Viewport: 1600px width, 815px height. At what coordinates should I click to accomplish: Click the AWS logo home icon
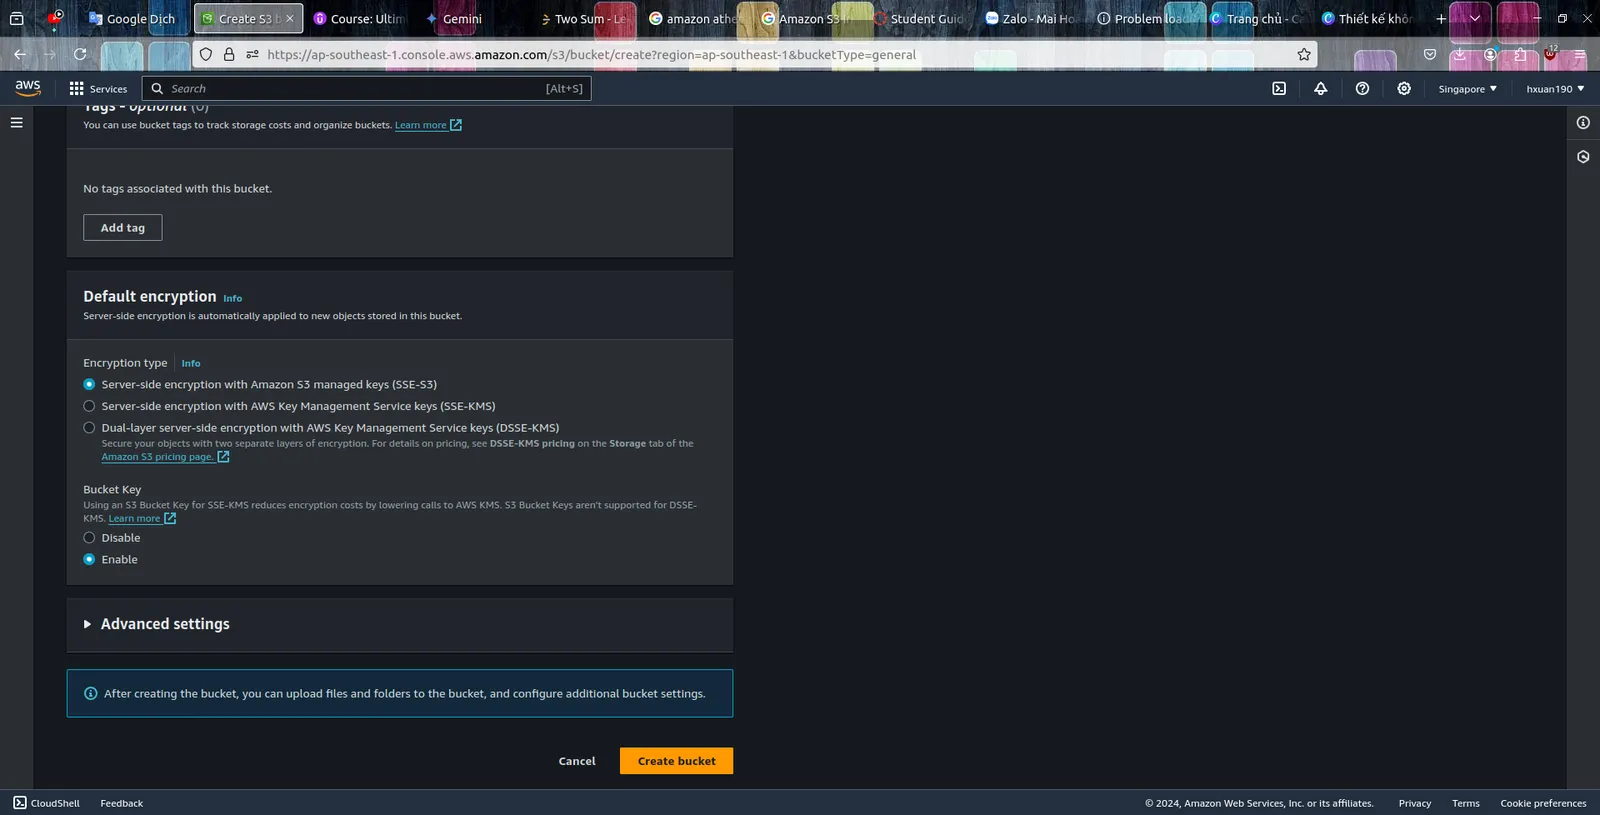(x=28, y=88)
